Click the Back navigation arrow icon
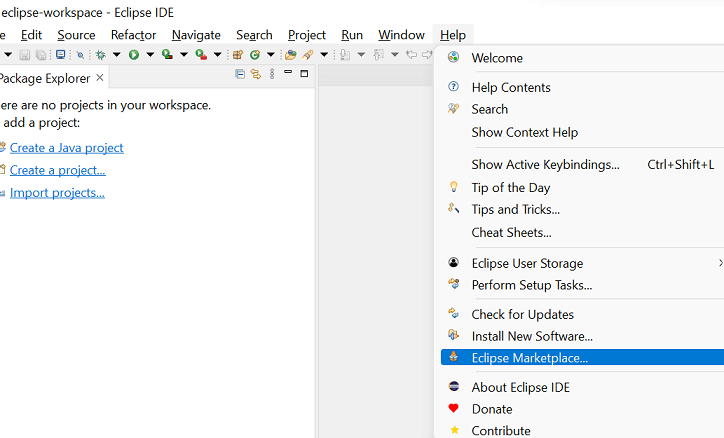724x438 pixels. tap(411, 54)
